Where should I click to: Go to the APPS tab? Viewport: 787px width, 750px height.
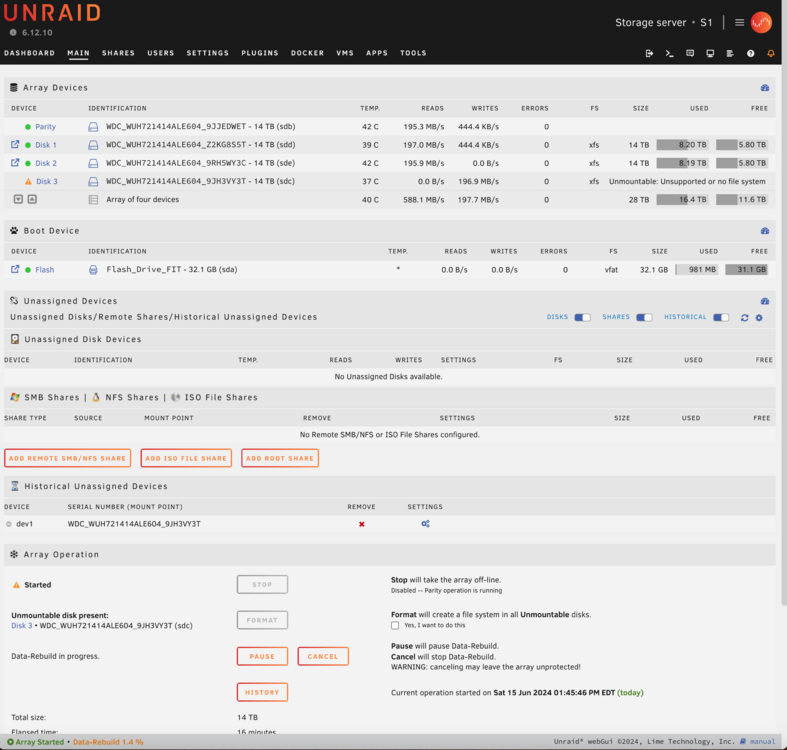click(377, 53)
